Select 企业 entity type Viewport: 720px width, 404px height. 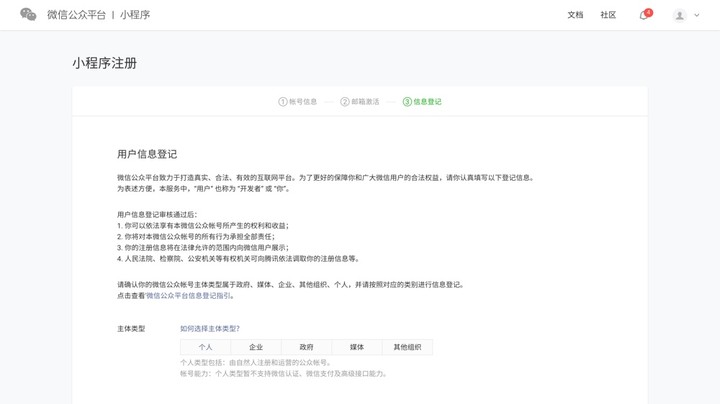point(256,347)
